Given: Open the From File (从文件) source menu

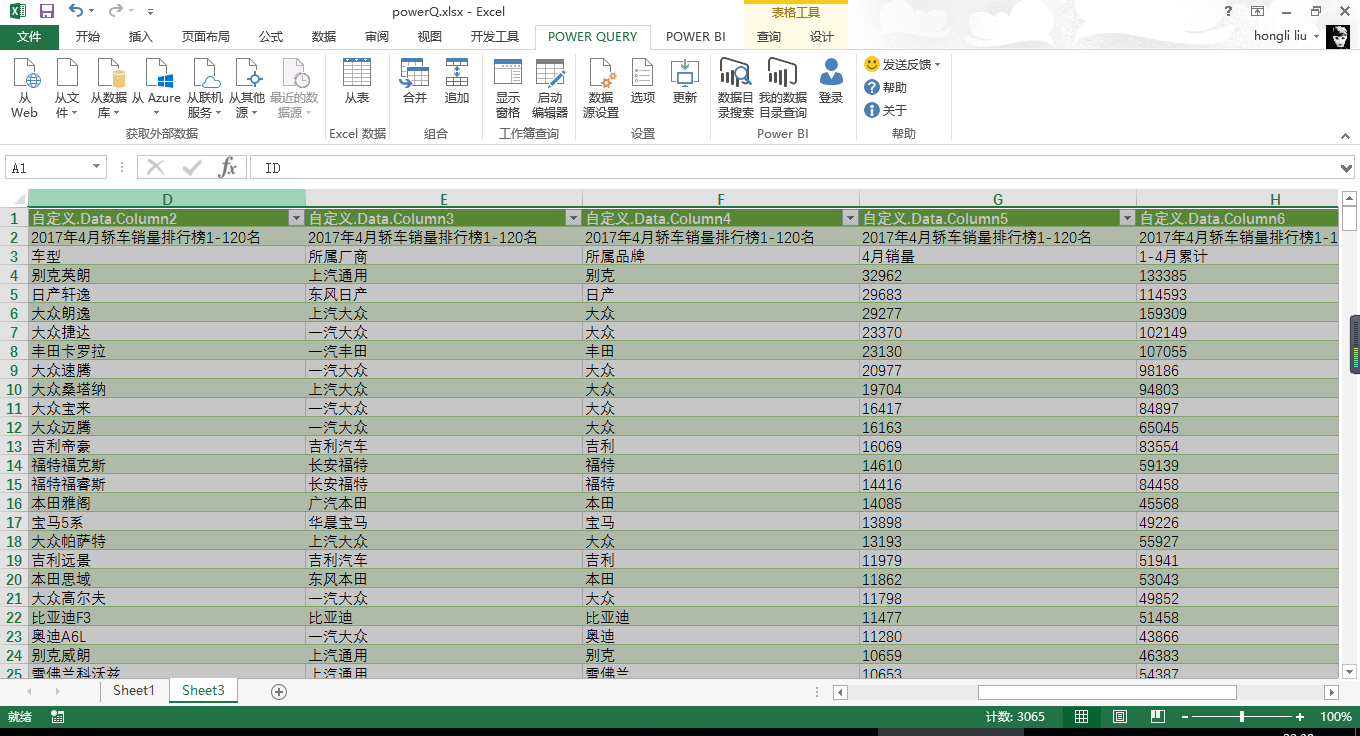Looking at the screenshot, I should point(67,88).
